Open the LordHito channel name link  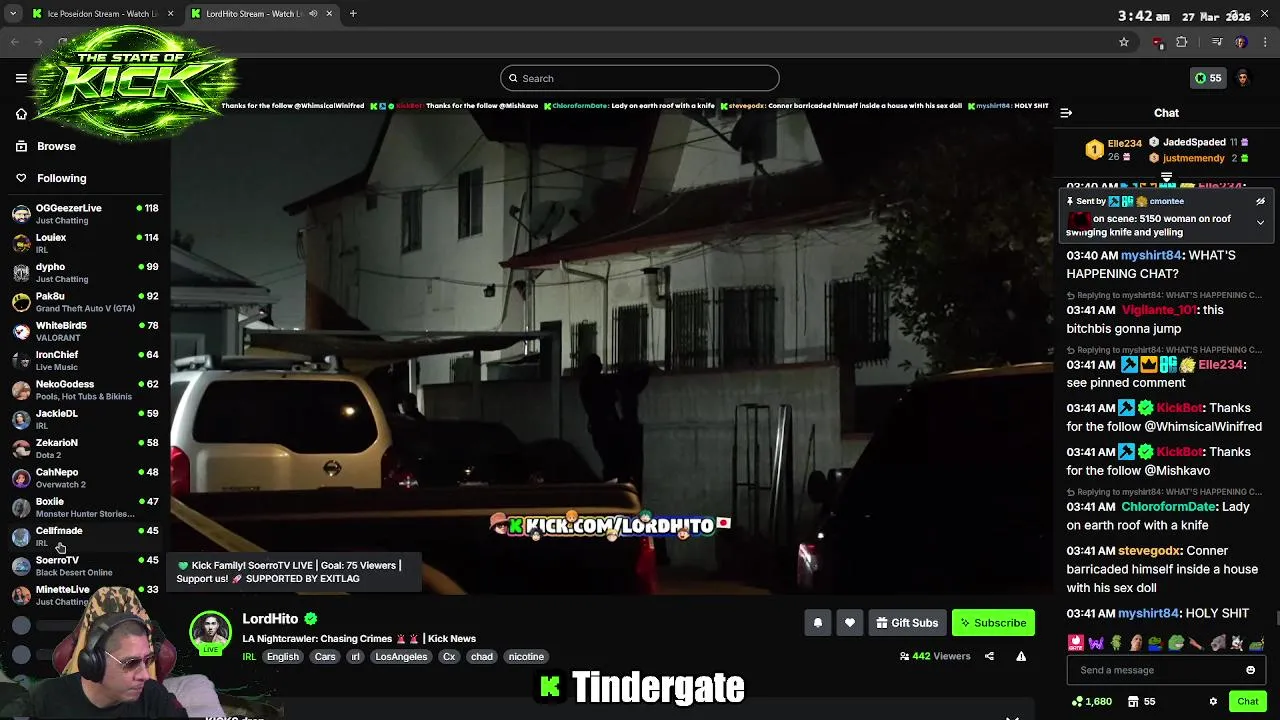tap(270, 619)
